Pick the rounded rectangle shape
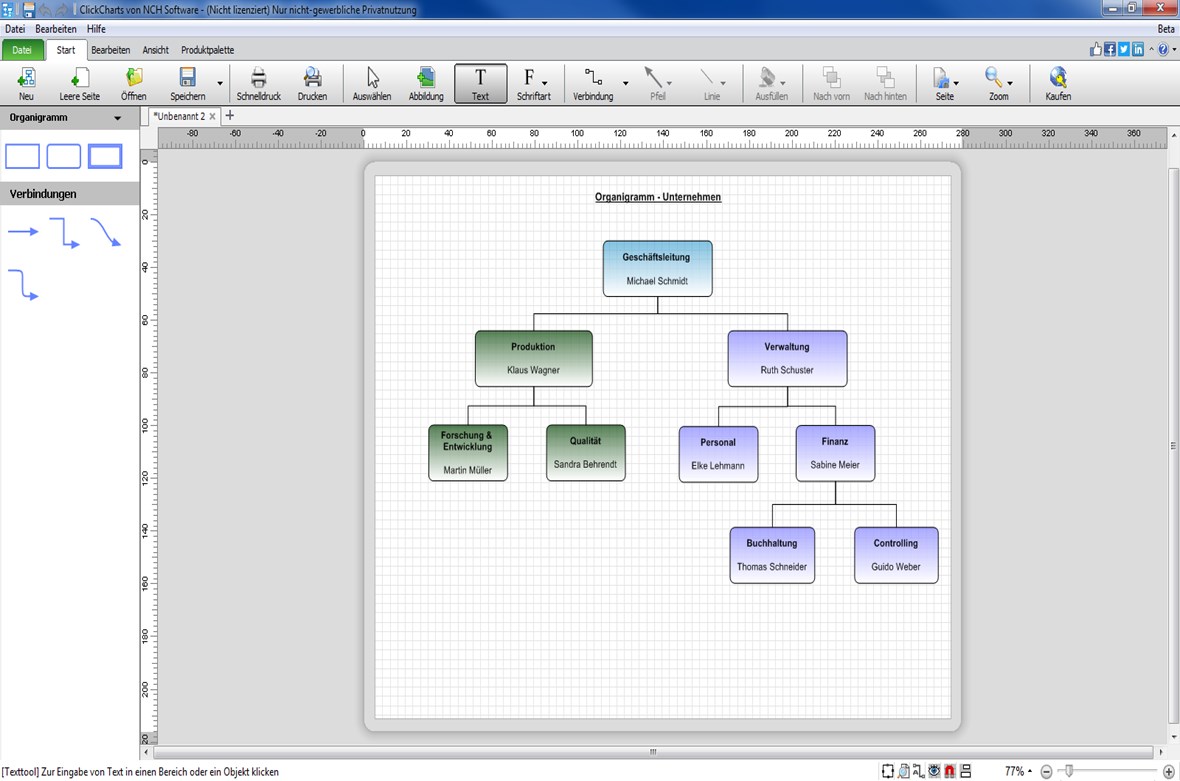Image resolution: width=1180 pixels, height=781 pixels. [63, 157]
